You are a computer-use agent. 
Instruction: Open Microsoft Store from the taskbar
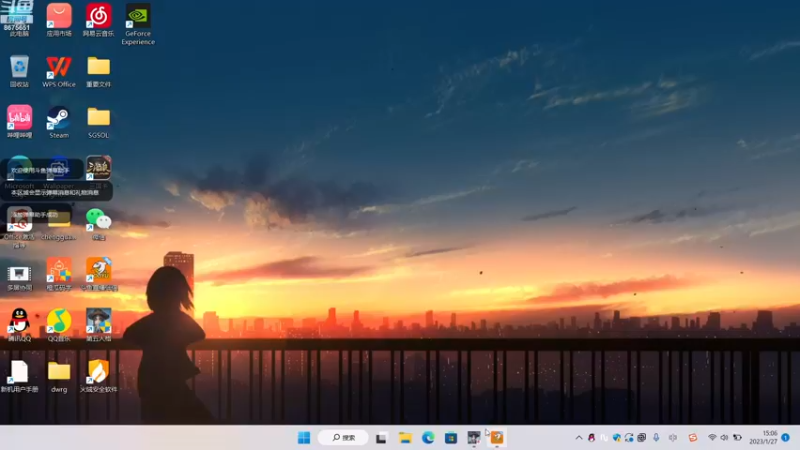451,438
